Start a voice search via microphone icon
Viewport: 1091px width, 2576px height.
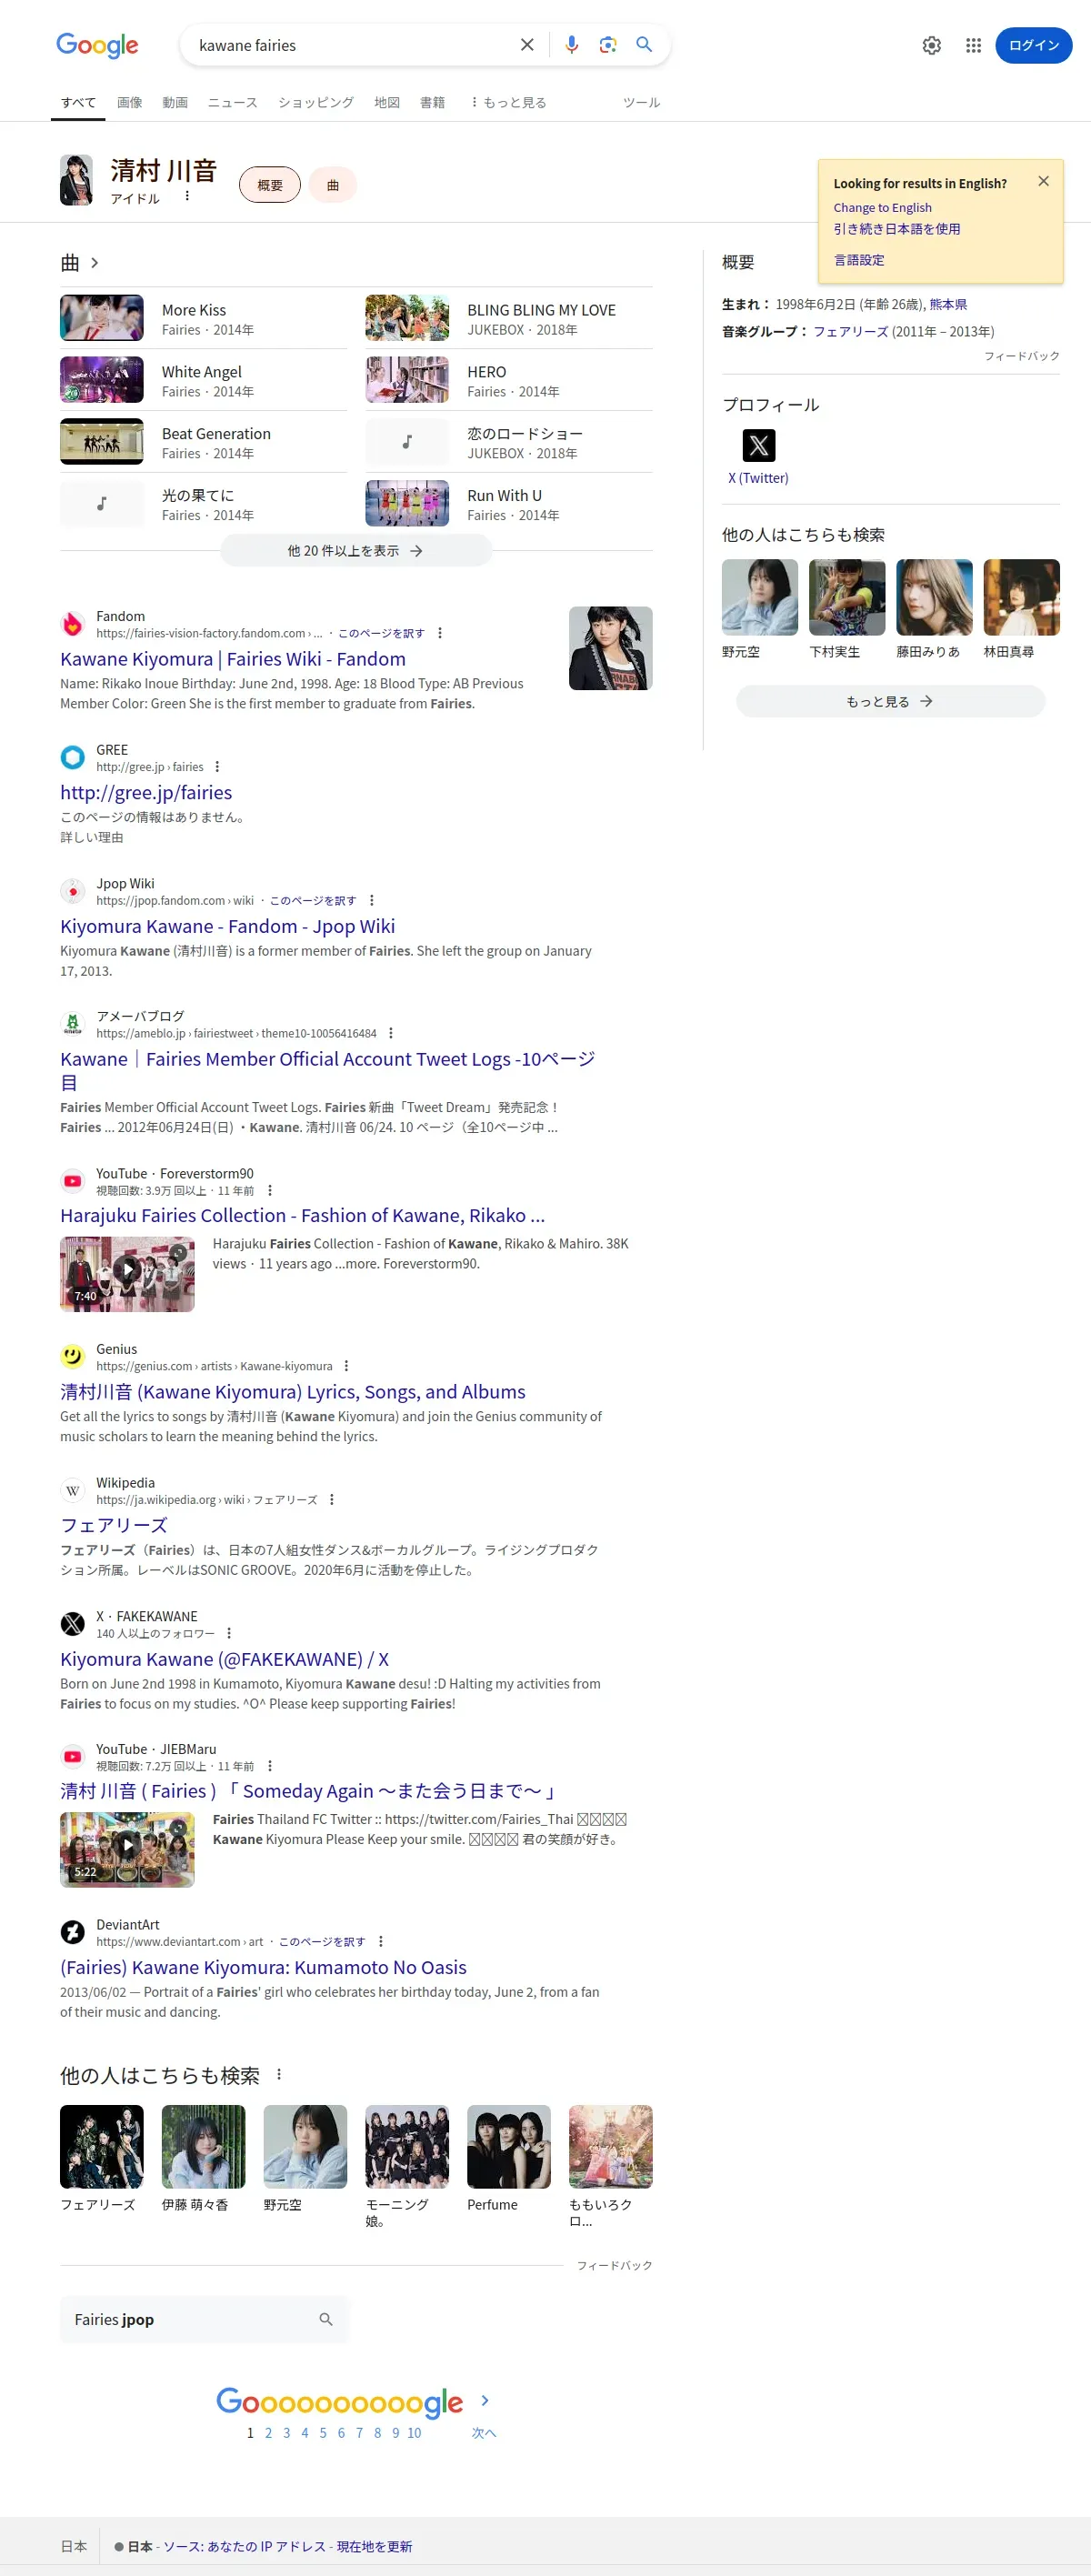point(571,45)
